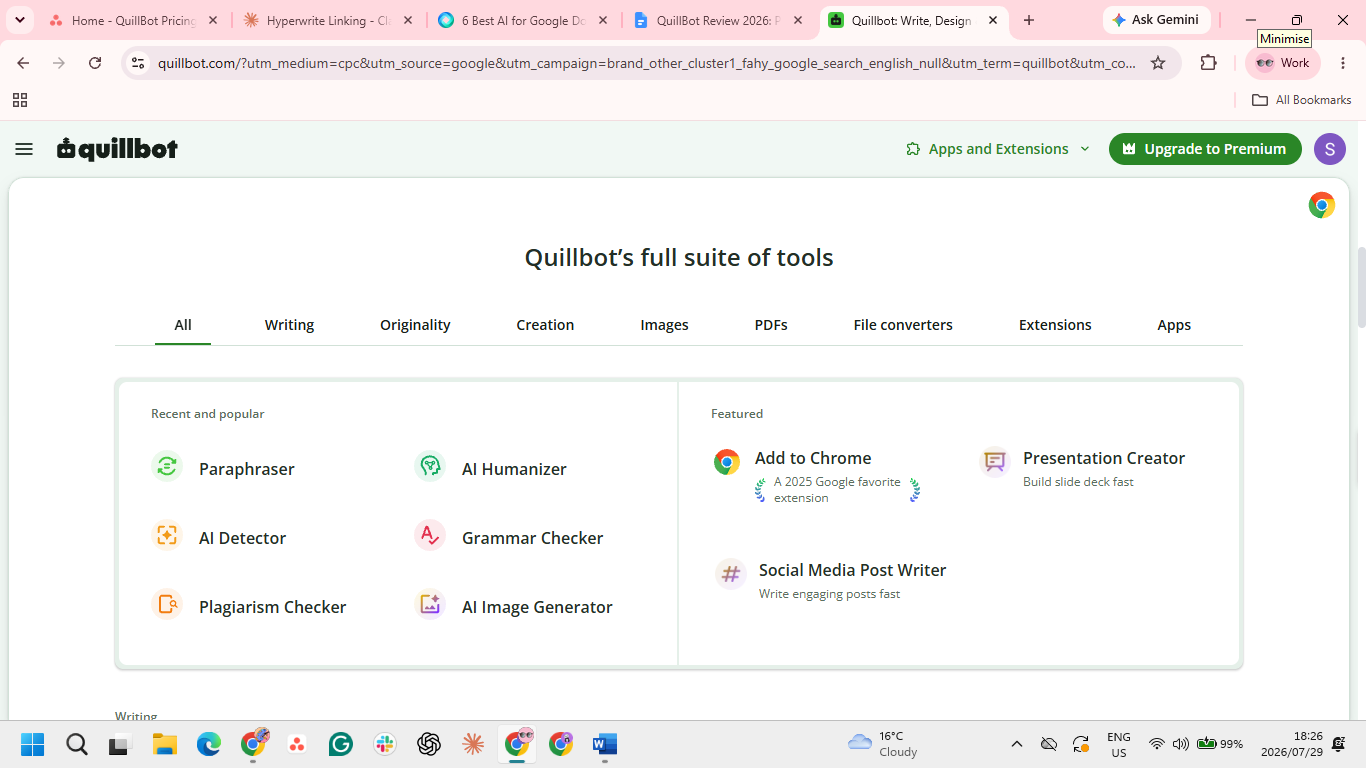Switch to the Writing tab
This screenshot has width=1366, height=768.
289,325
